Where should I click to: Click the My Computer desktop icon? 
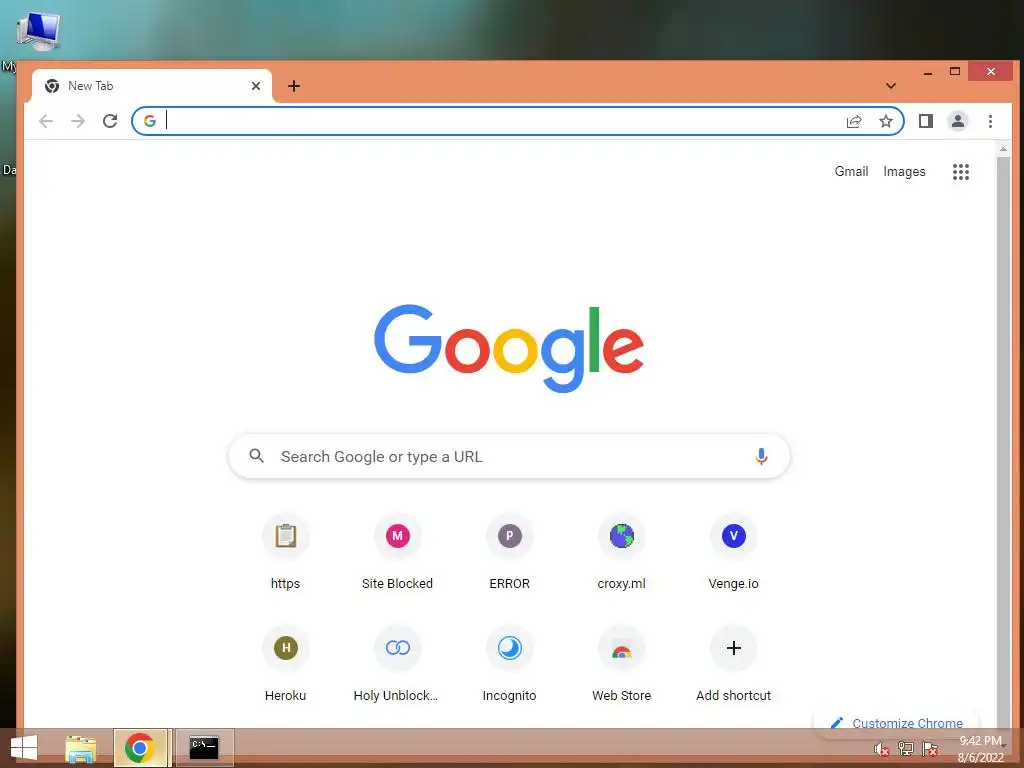[37, 31]
